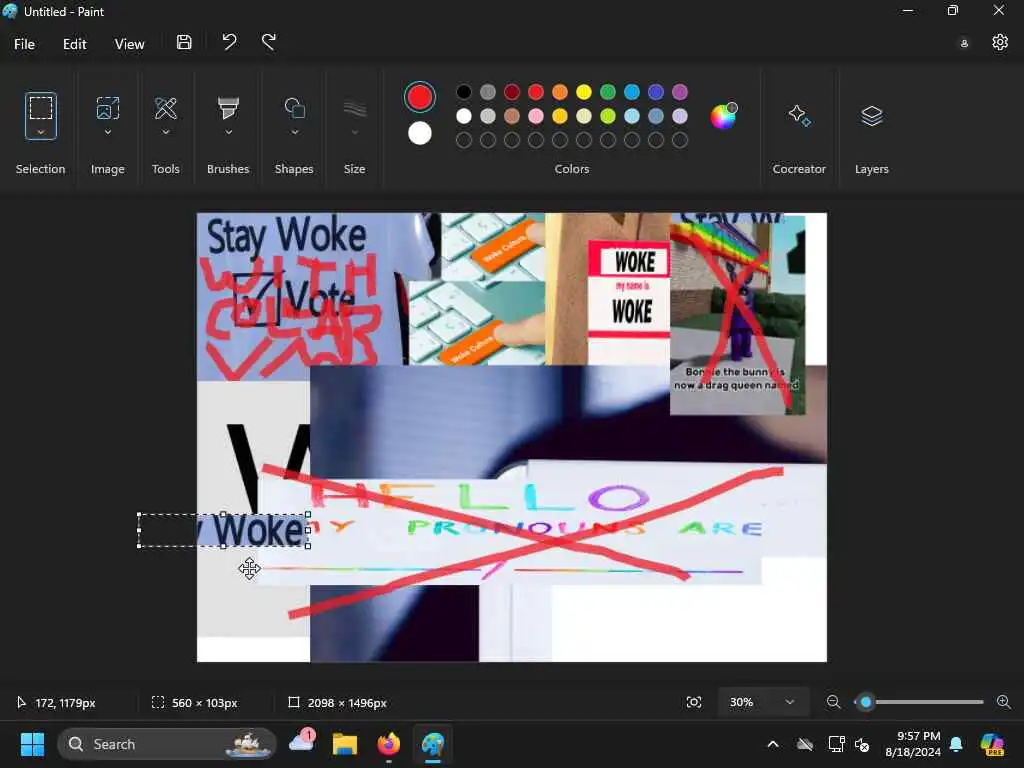Open notifications bell icon

coord(956,744)
